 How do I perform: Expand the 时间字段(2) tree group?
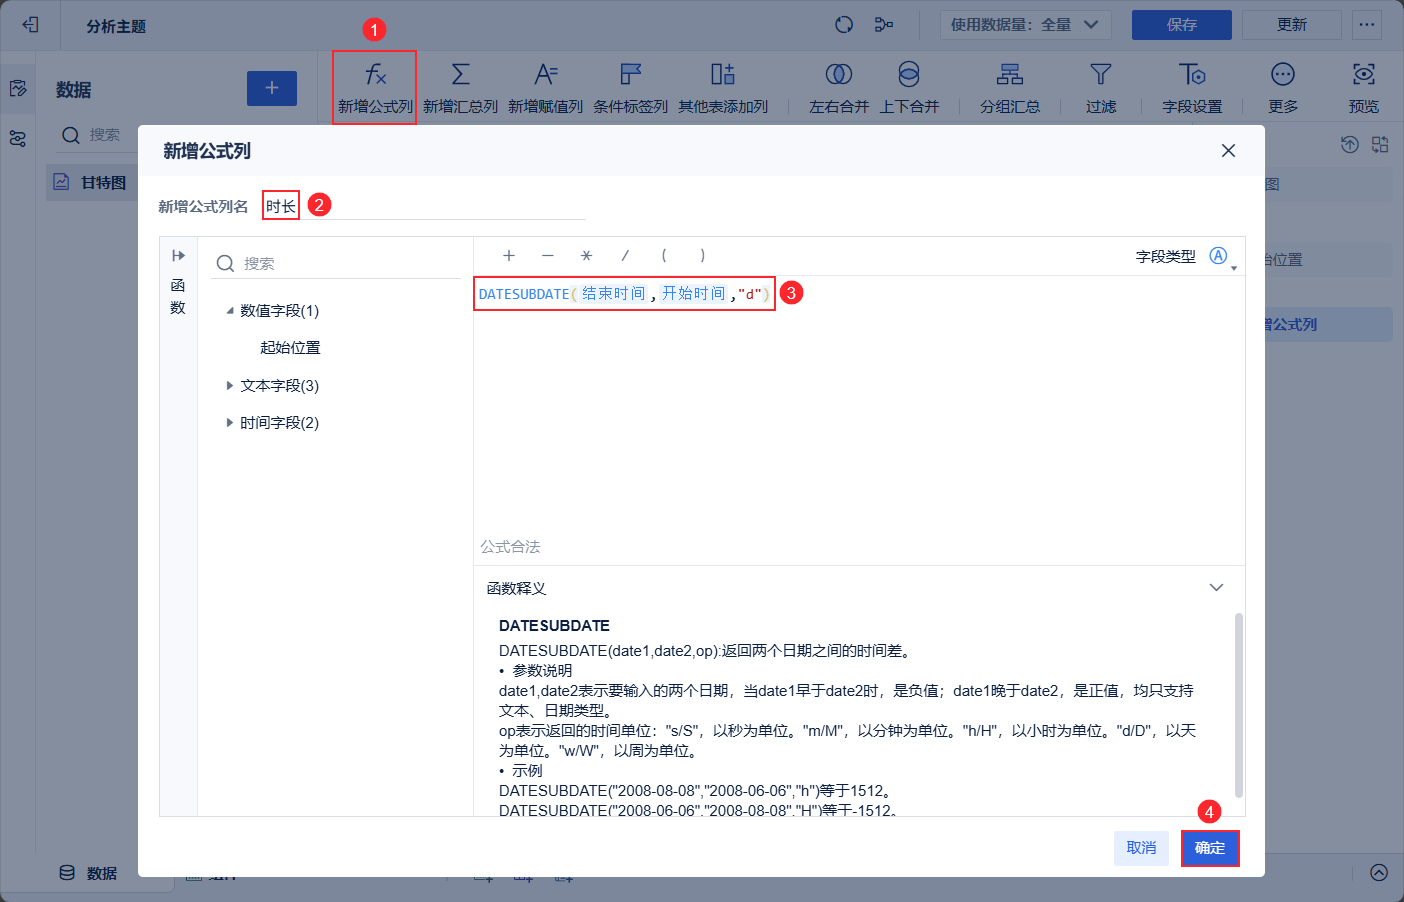coord(230,423)
